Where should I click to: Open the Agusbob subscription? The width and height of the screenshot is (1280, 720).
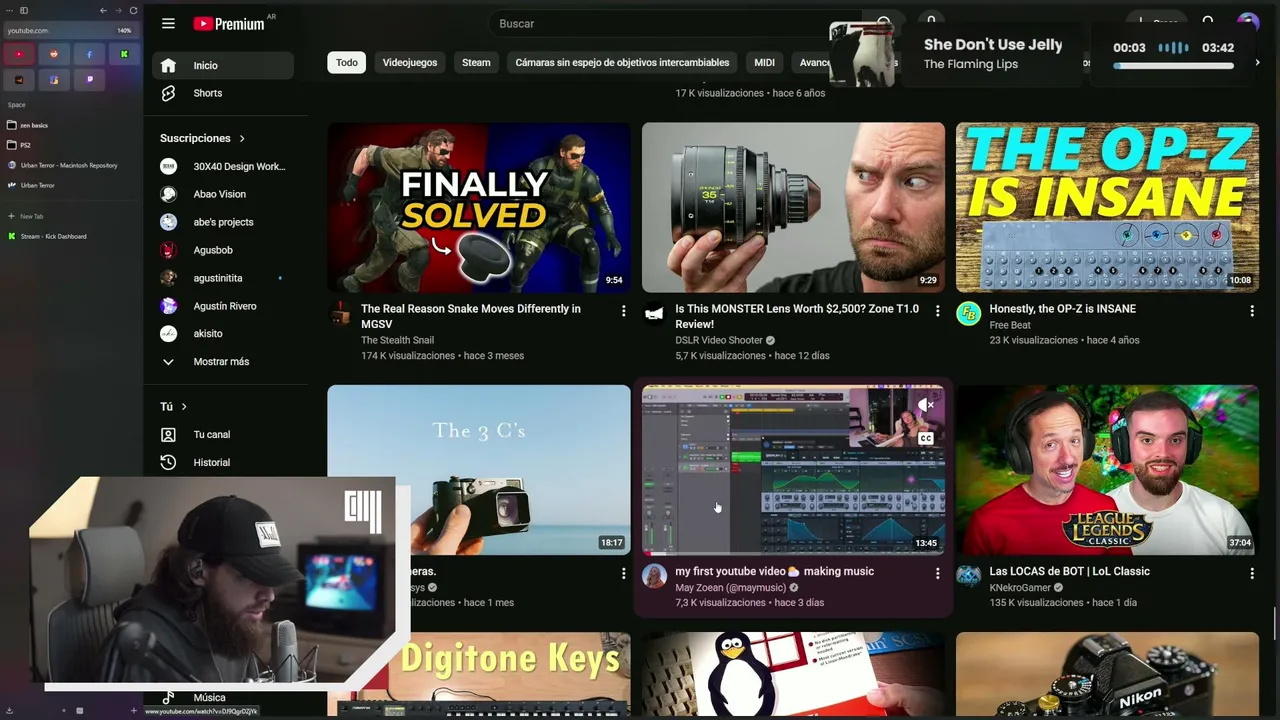(222, 250)
